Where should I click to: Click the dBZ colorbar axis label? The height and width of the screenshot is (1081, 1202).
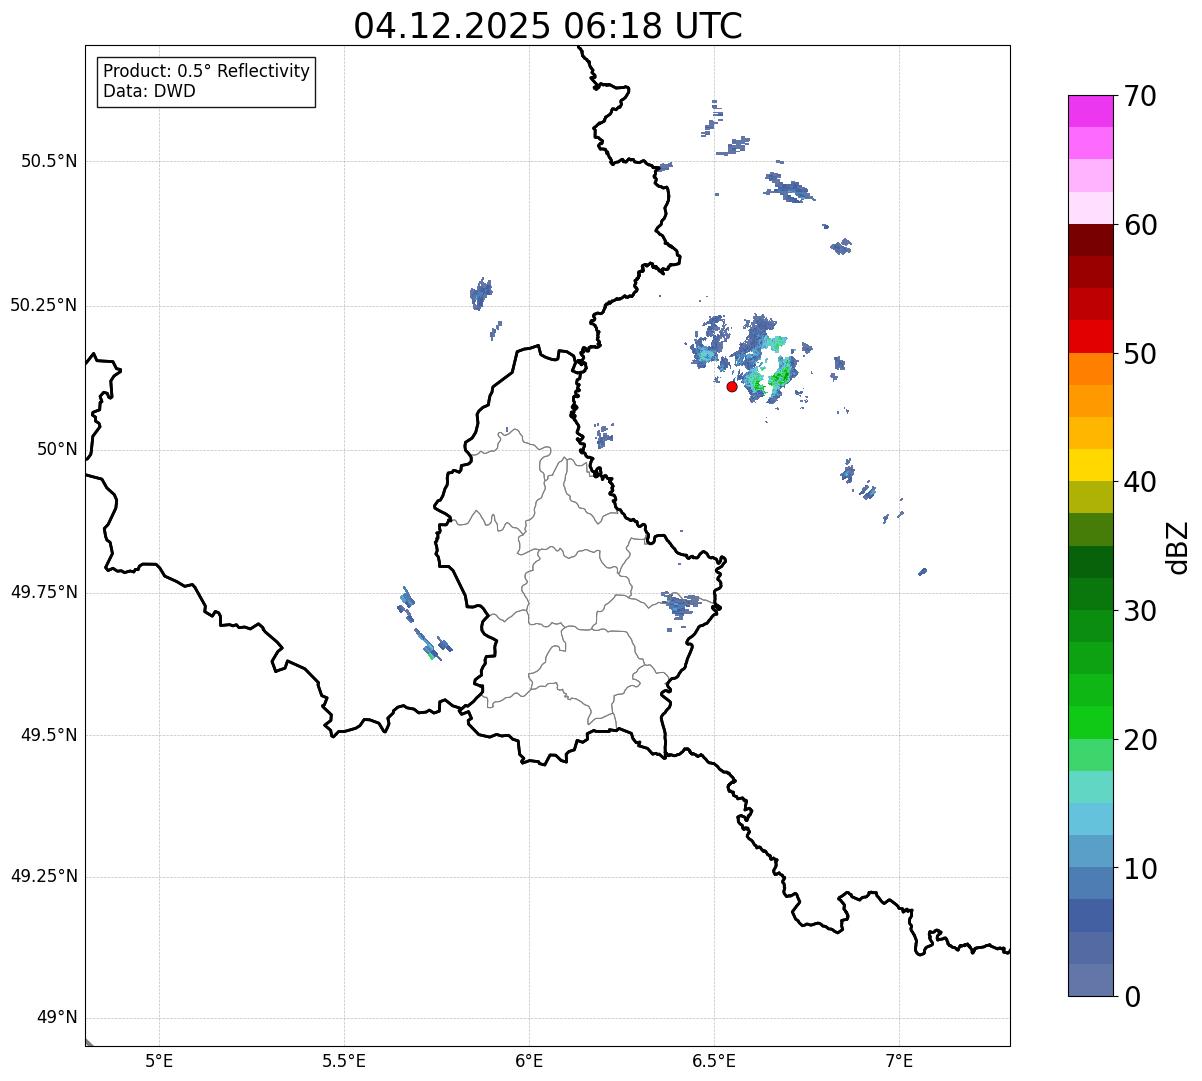pos(1178,547)
